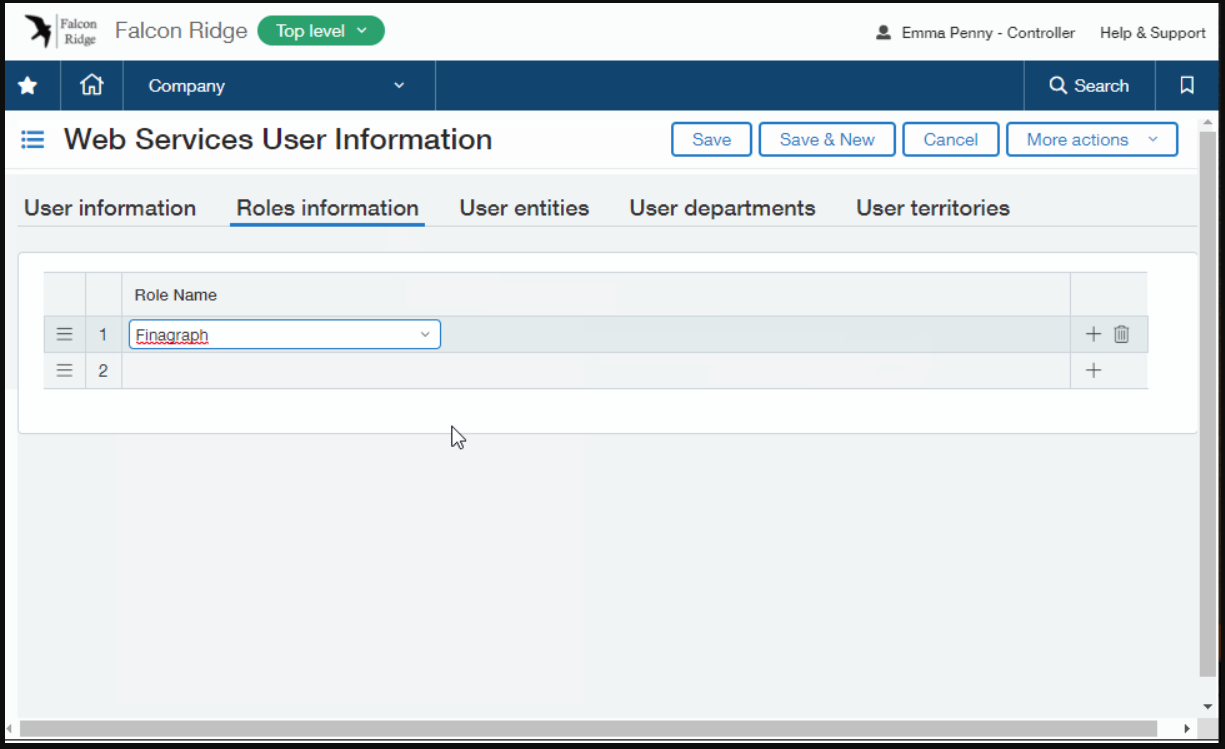Click the favorites star icon
This screenshot has height=749, width=1225.
[28, 86]
